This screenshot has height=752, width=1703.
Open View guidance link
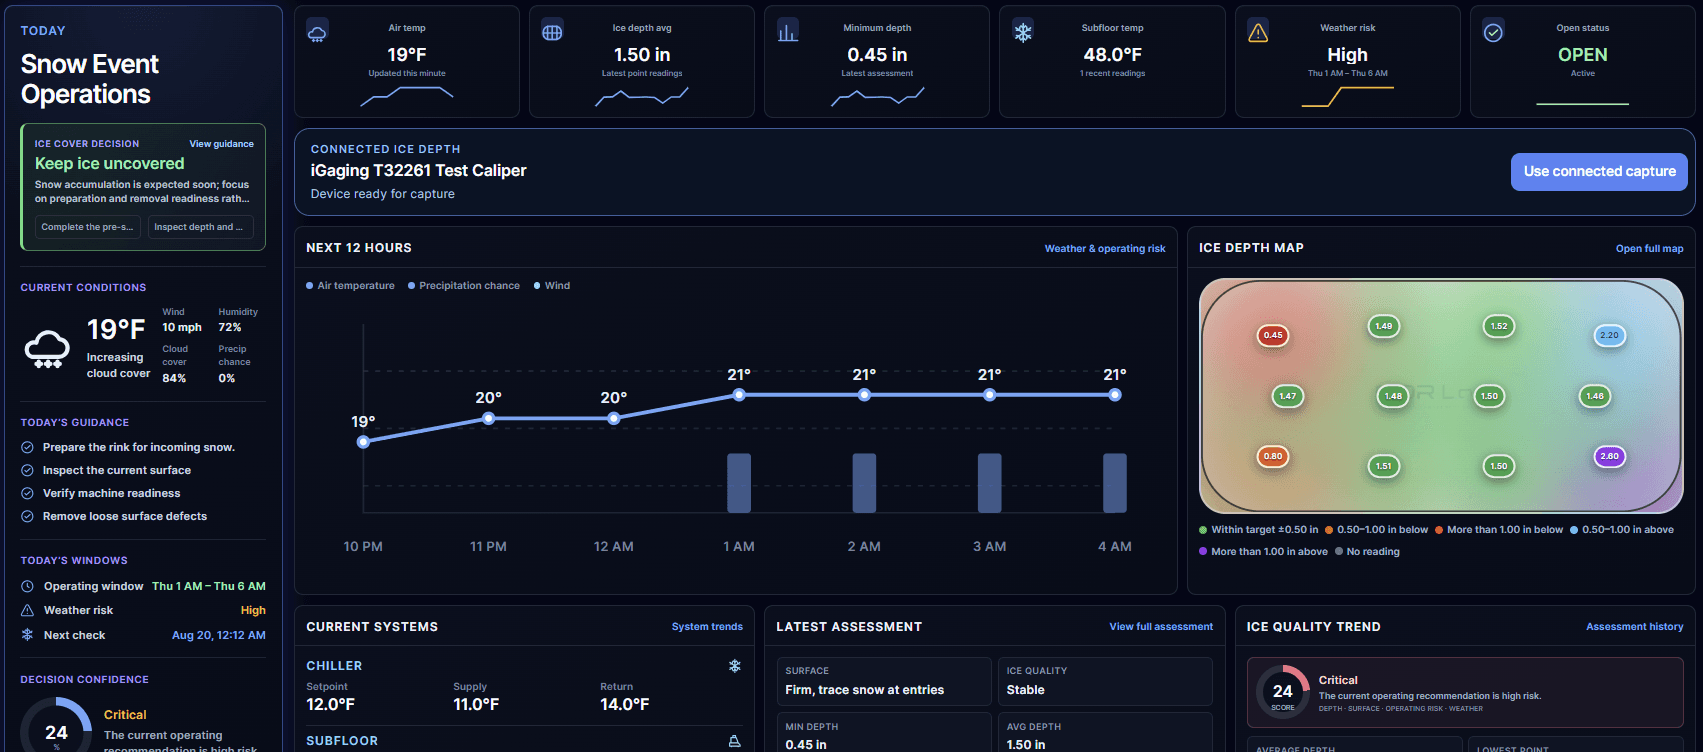tap(221, 144)
